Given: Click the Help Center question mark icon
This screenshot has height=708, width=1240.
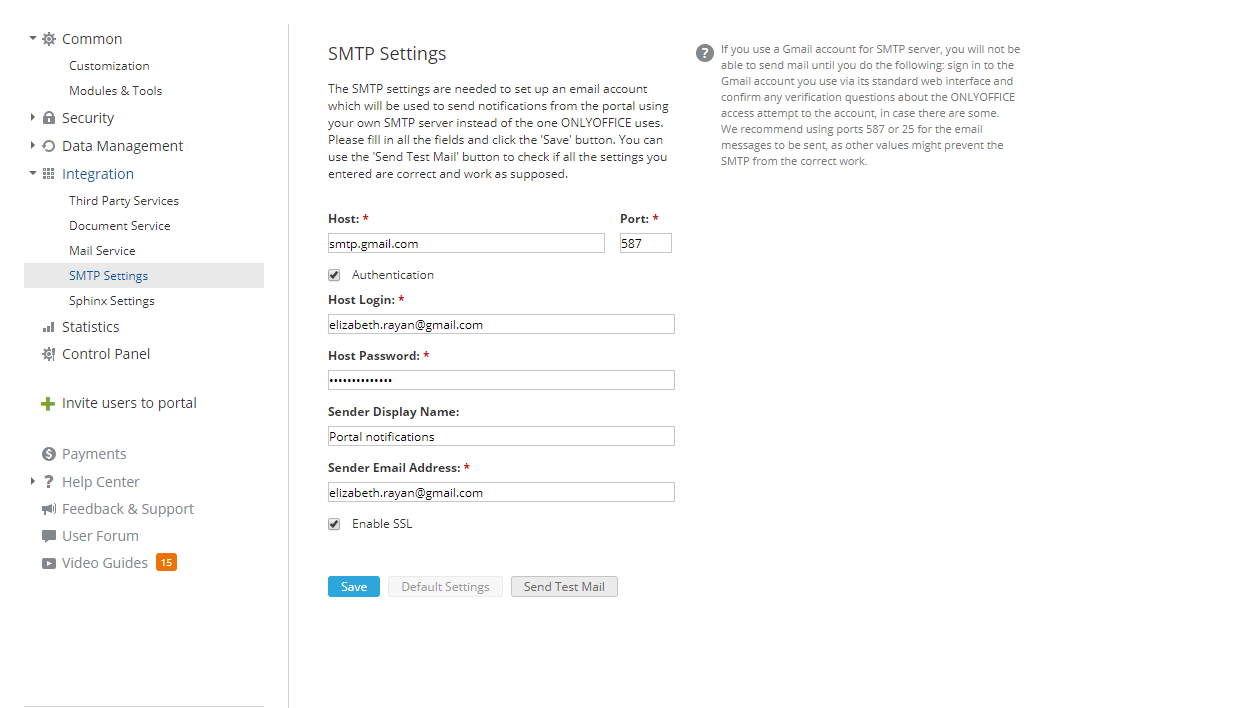Looking at the screenshot, I should coord(49,482).
